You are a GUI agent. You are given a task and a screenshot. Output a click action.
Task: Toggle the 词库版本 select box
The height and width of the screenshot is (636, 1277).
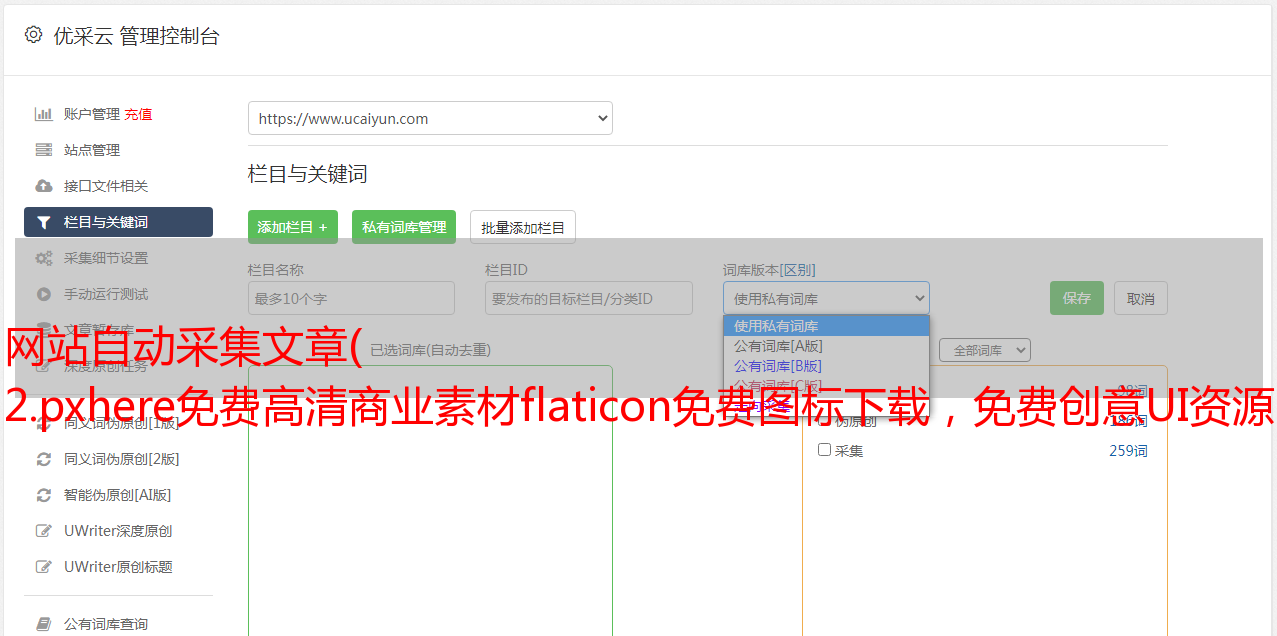(x=826, y=298)
